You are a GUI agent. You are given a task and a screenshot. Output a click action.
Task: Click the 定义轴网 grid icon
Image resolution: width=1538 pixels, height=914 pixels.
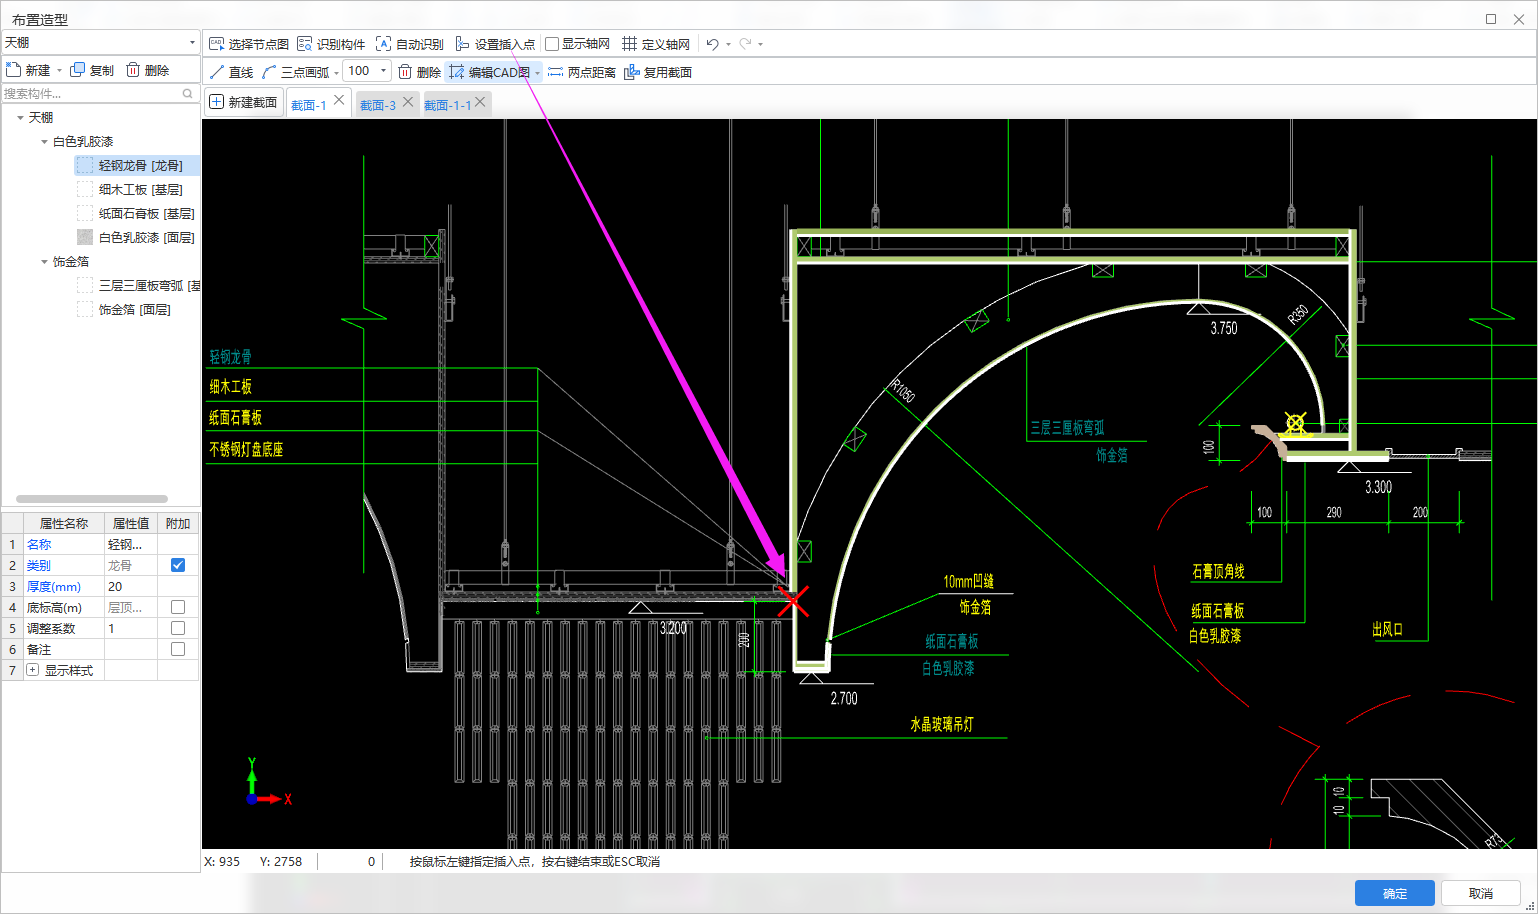click(x=629, y=44)
